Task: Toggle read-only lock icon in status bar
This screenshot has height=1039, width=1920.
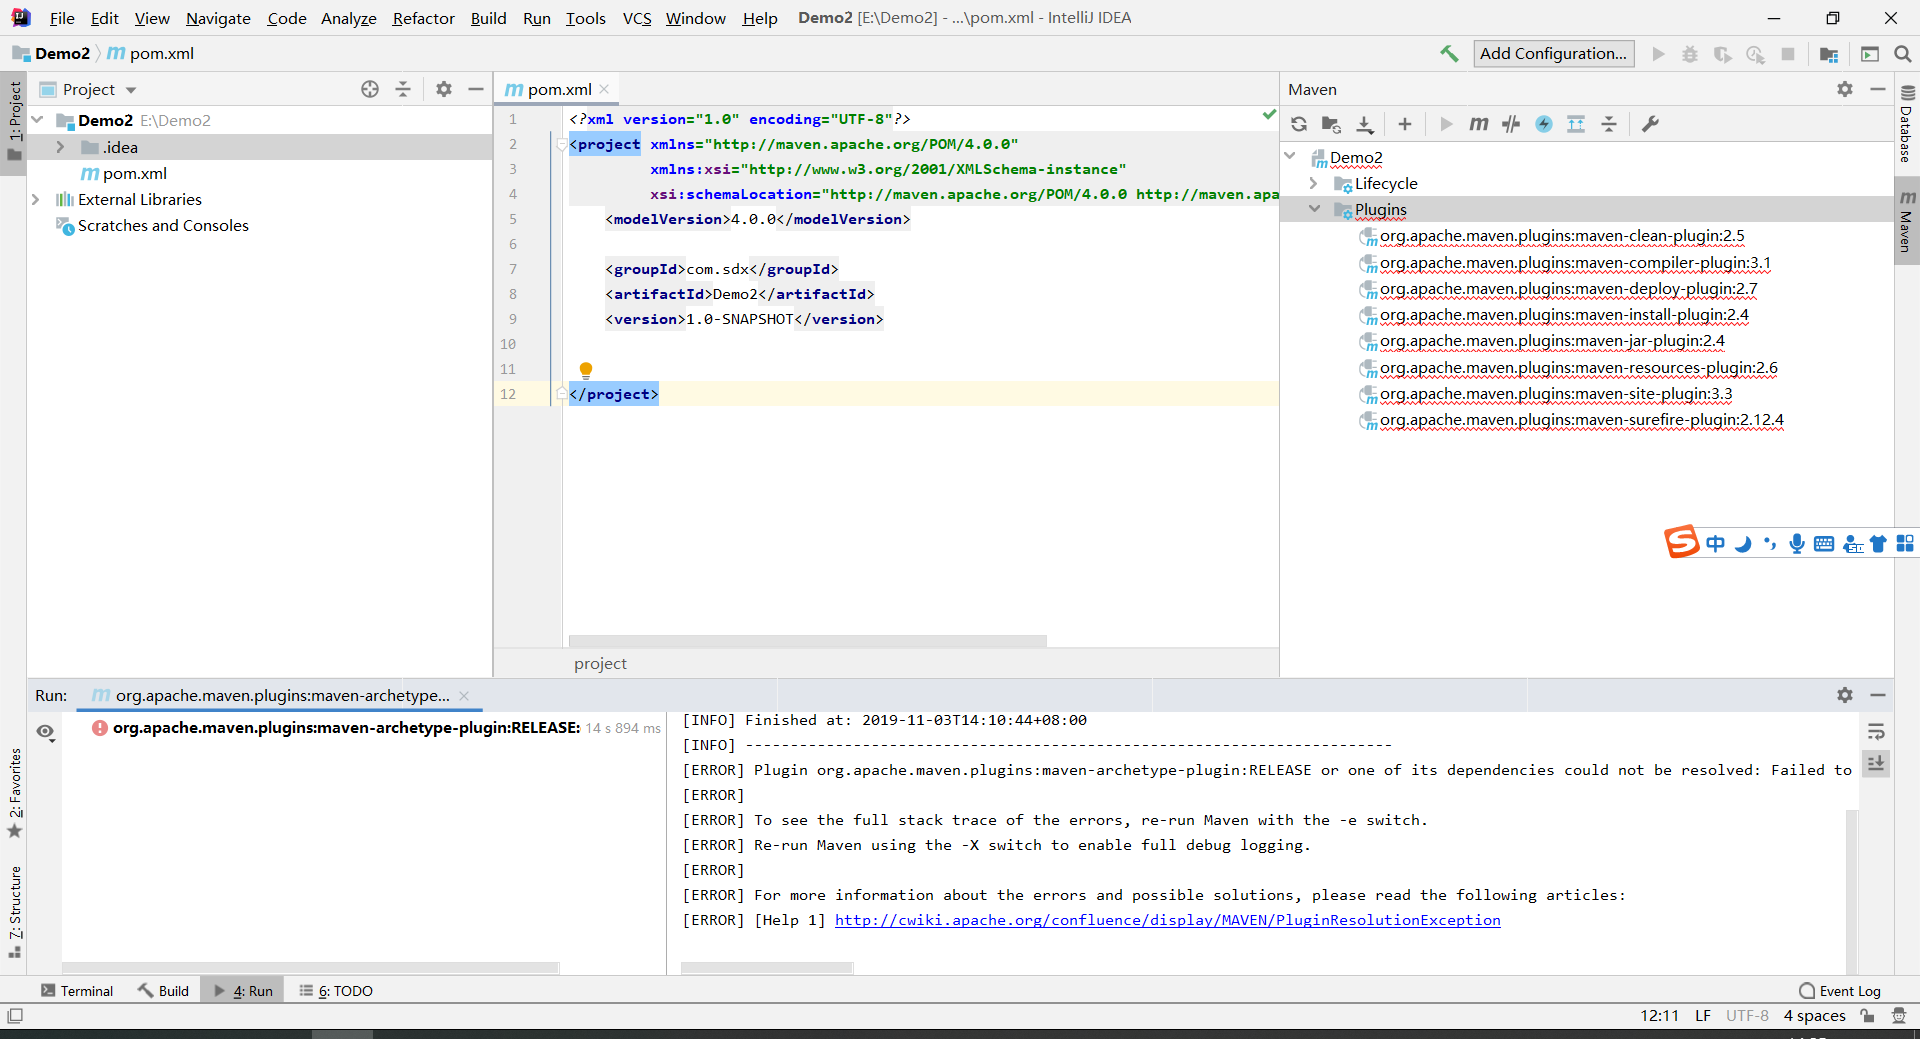Action: point(1867,1016)
